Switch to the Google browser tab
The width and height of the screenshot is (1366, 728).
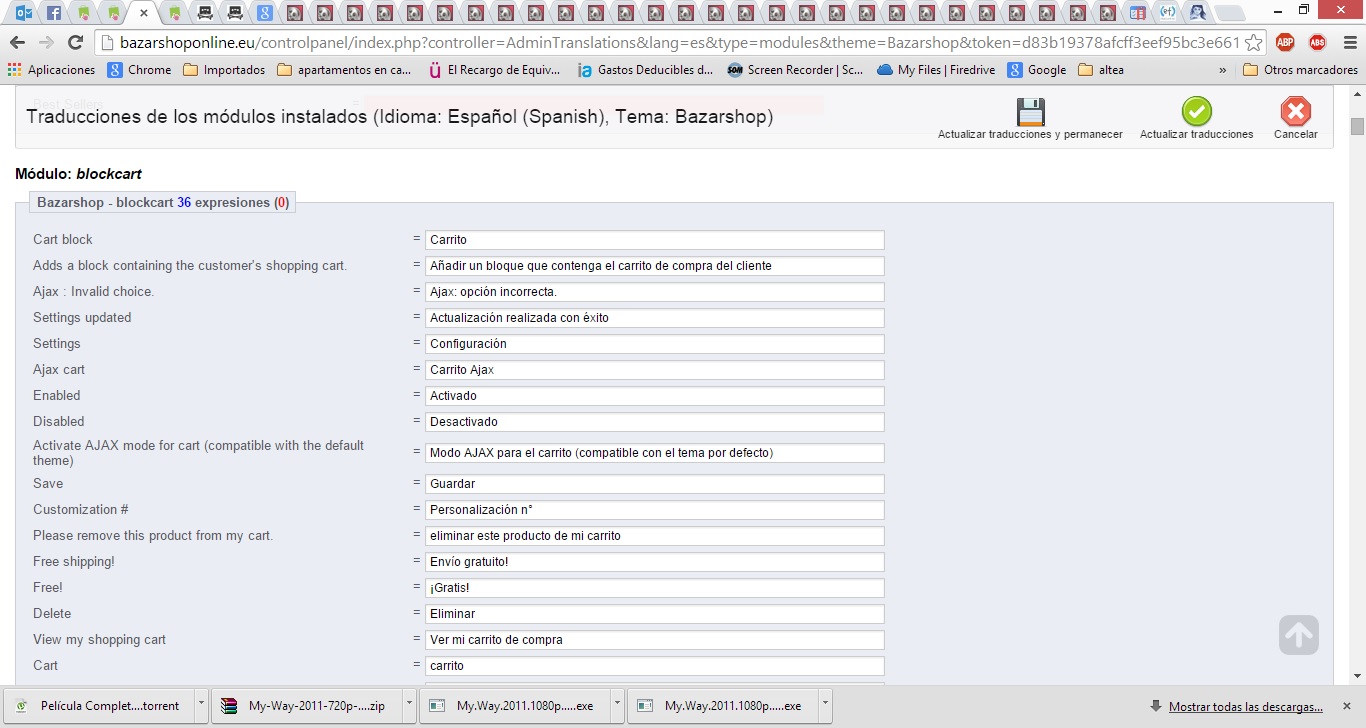coord(264,13)
